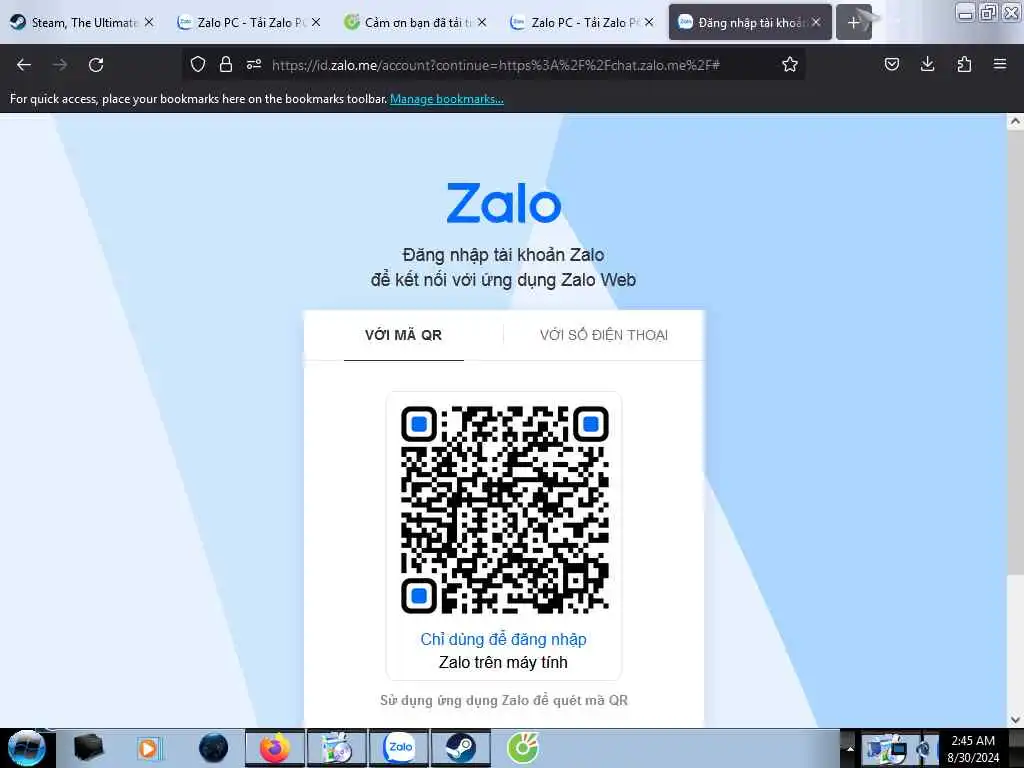Open a new browser tab

(854, 22)
